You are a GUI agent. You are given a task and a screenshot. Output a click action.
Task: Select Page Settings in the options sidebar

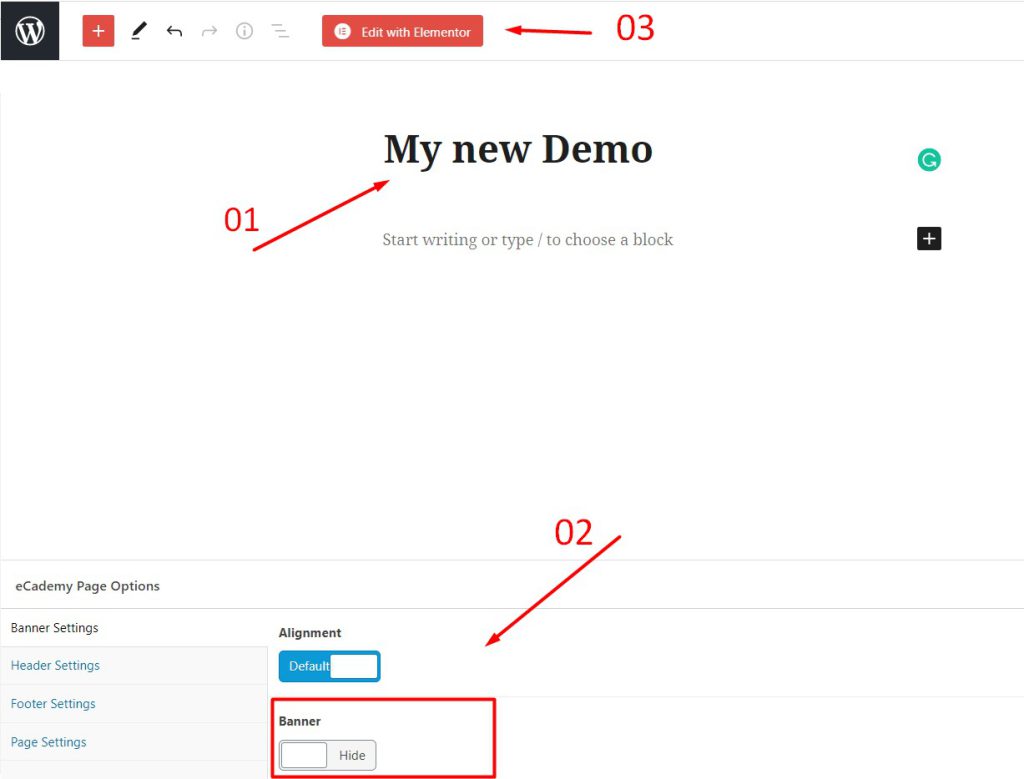click(48, 741)
